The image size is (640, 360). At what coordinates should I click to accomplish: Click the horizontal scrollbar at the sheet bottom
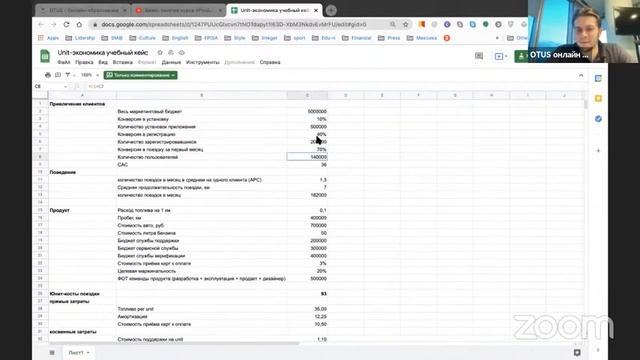pos(174,343)
